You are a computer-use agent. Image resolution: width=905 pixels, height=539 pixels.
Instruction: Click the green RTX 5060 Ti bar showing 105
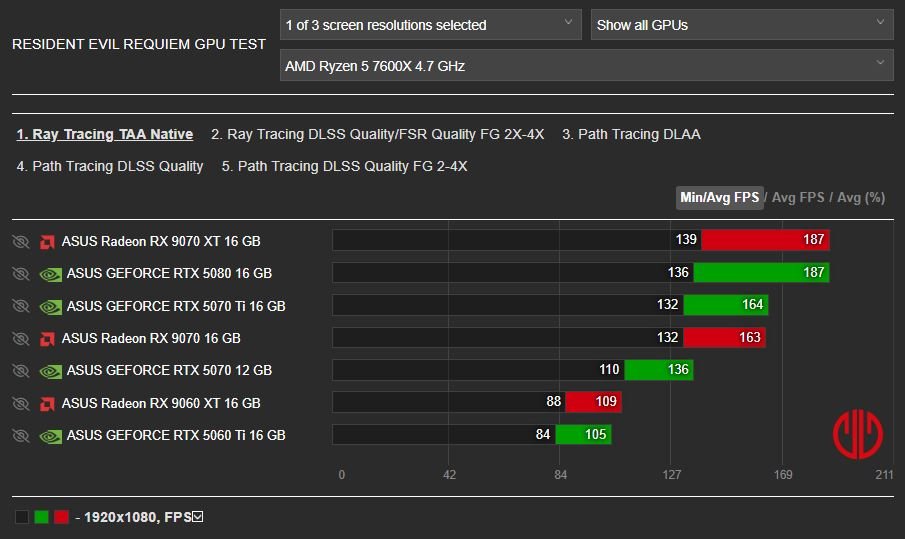coord(583,435)
